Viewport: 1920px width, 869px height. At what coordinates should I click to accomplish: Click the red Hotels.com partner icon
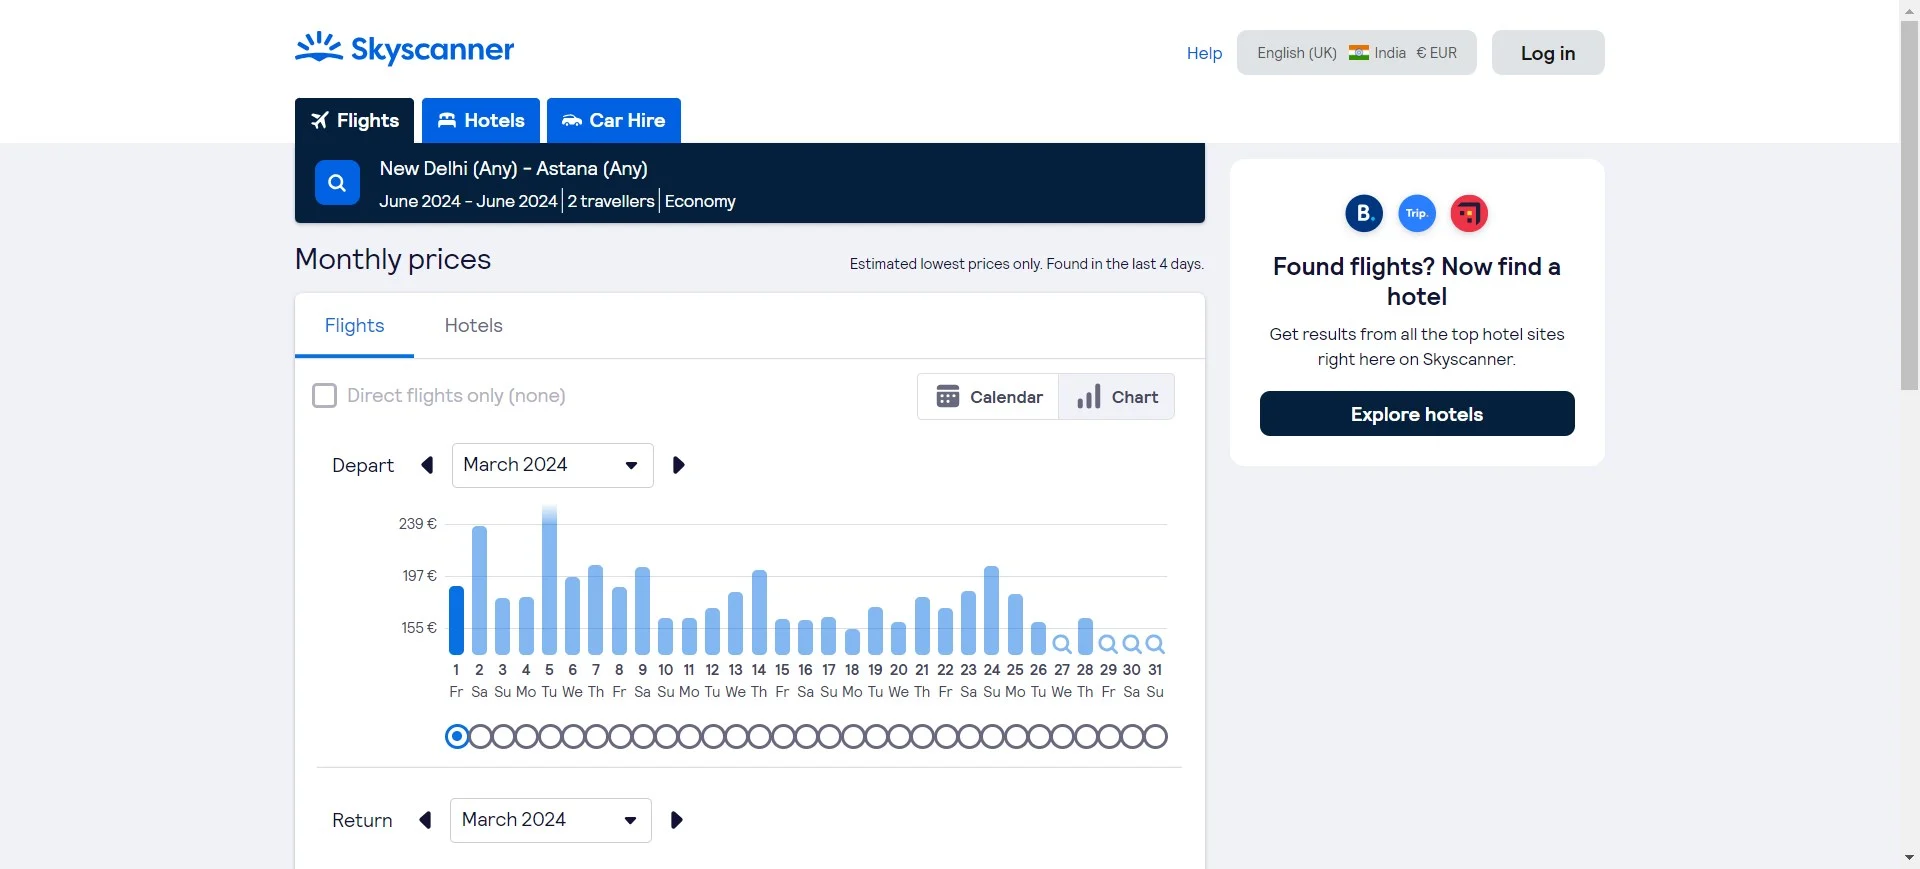(1469, 213)
